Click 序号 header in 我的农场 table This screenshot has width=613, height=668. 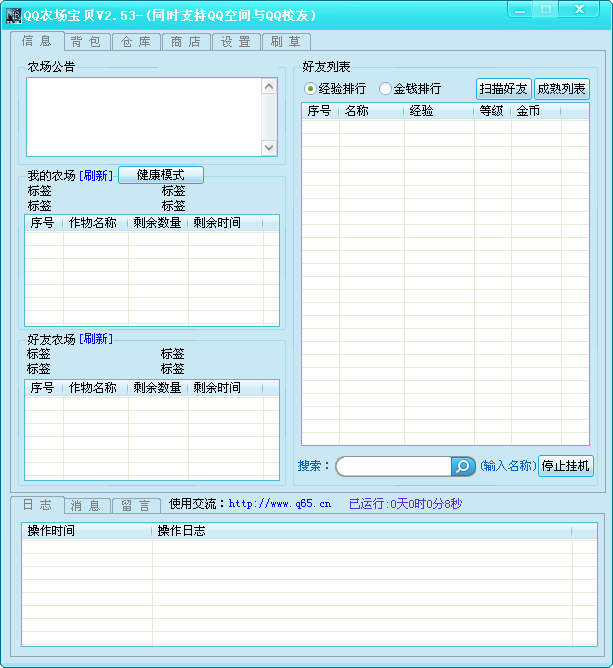[44, 223]
